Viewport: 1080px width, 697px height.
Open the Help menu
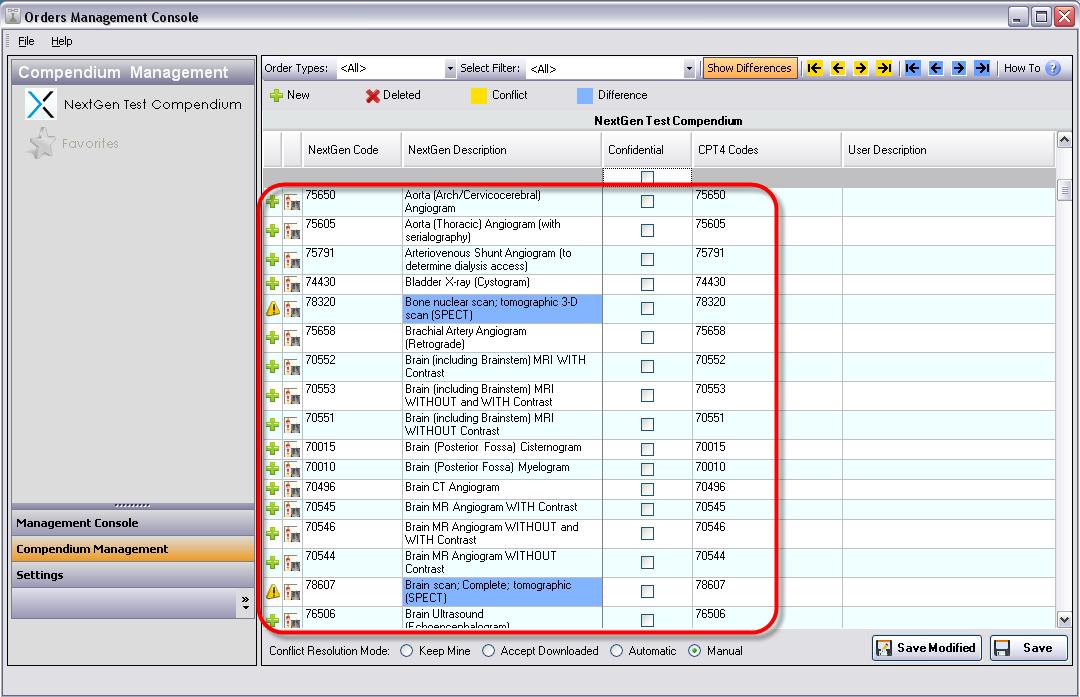(61, 41)
